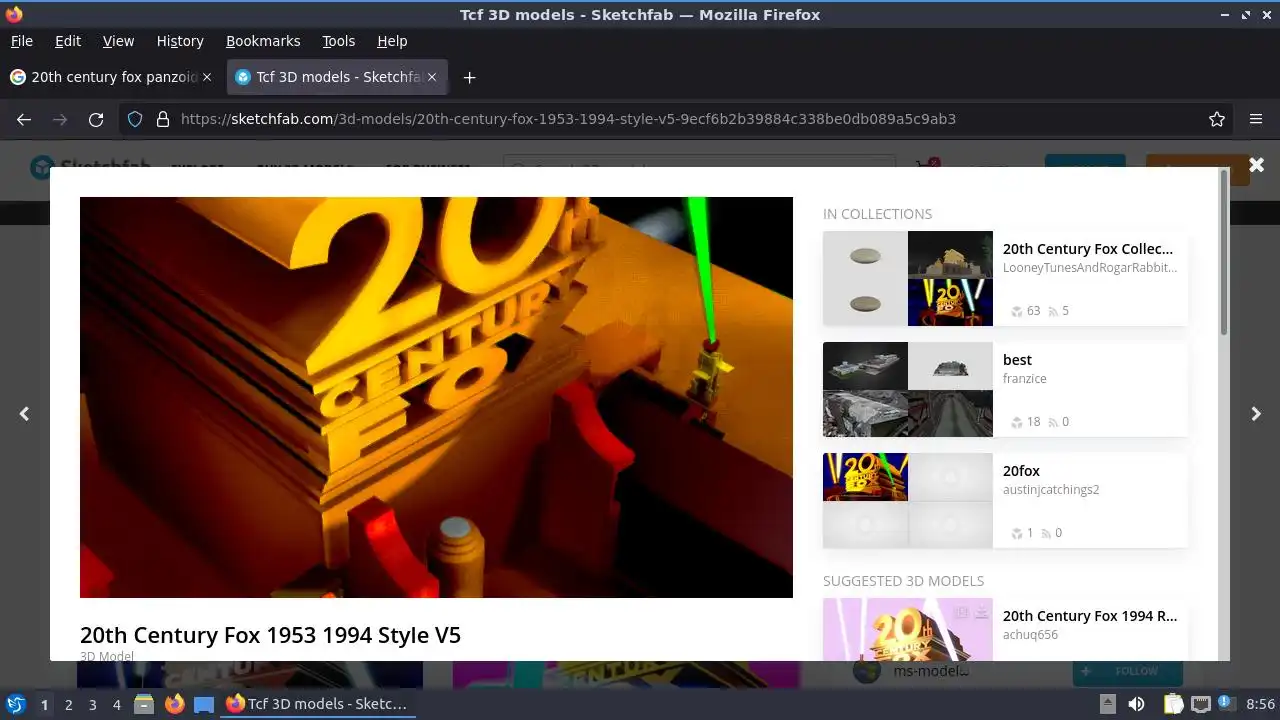Switch to workspace 4
The height and width of the screenshot is (720, 1280).
116,704
